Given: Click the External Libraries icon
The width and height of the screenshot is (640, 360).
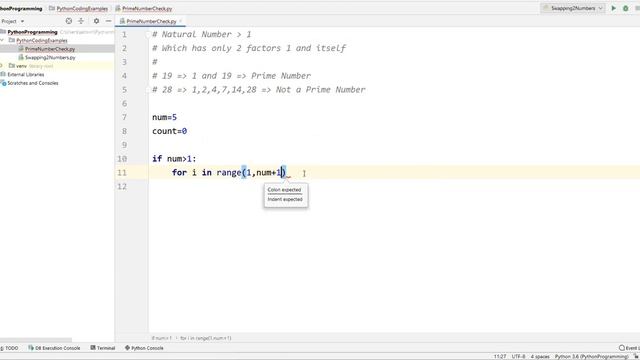Looking at the screenshot, I should coord(3,74).
